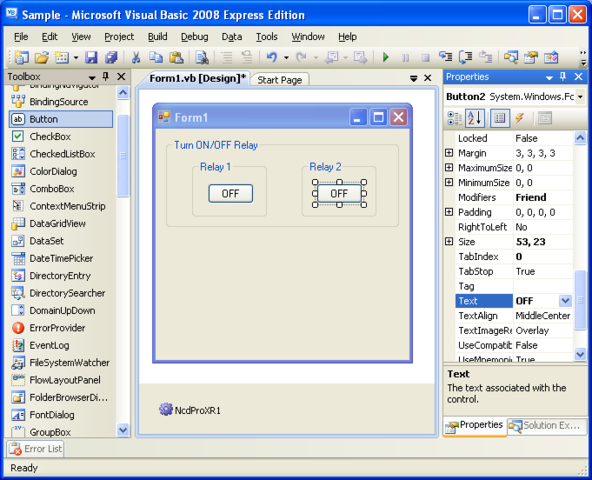Click the Relay 1 OFF button
The image size is (592, 480).
point(231,194)
